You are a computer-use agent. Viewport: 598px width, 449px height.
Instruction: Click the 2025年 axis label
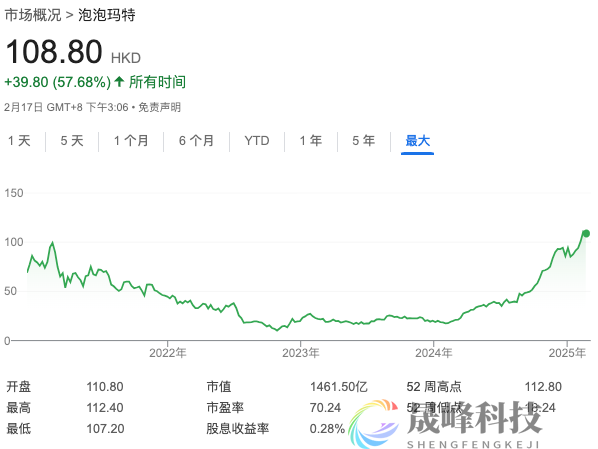point(567,353)
